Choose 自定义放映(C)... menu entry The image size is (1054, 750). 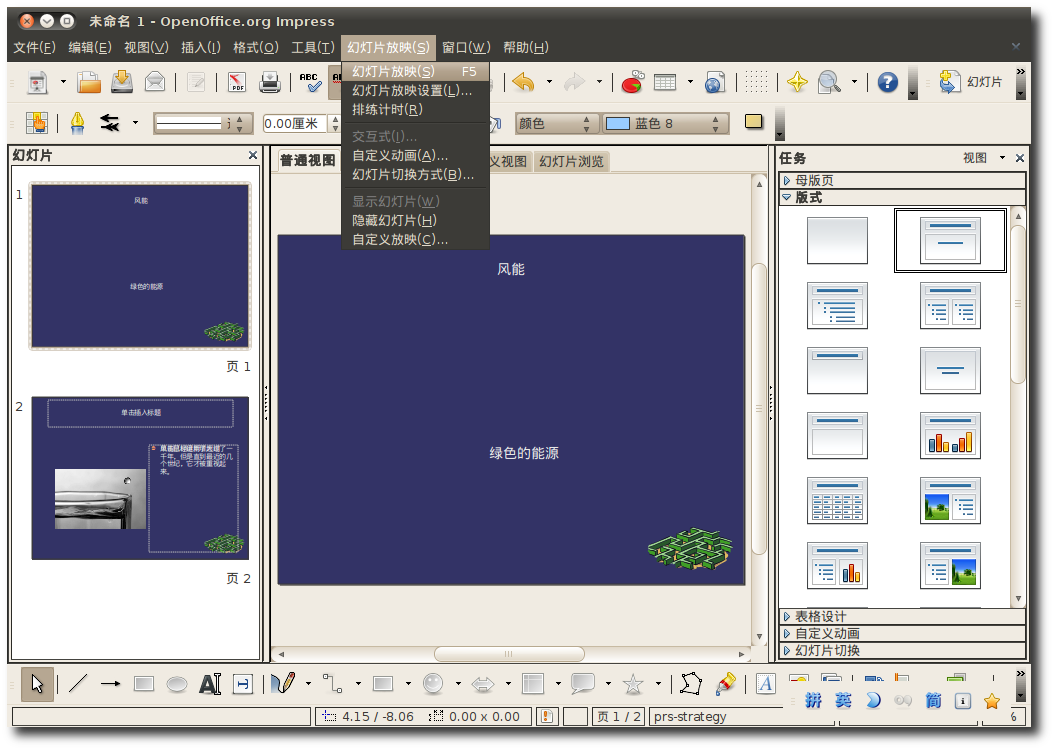[415, 239]
